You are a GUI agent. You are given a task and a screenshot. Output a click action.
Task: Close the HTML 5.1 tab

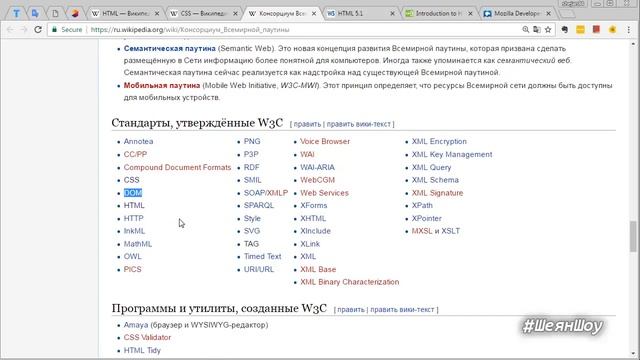(x=392, y=13)
